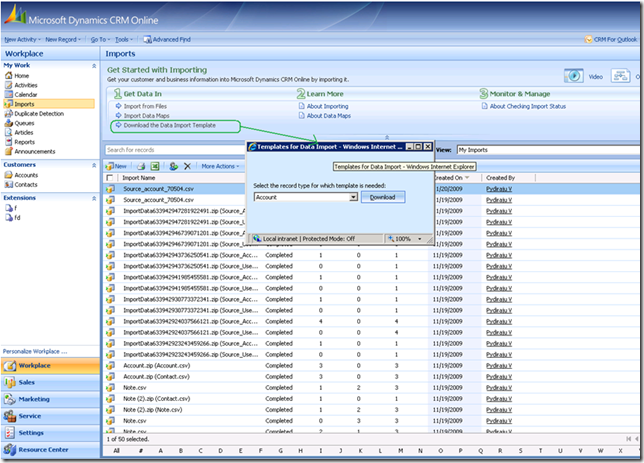Click Download the Data Import Template link
Image resolution: width=644 pixels, height=463 pixels.
pos(168,125)
